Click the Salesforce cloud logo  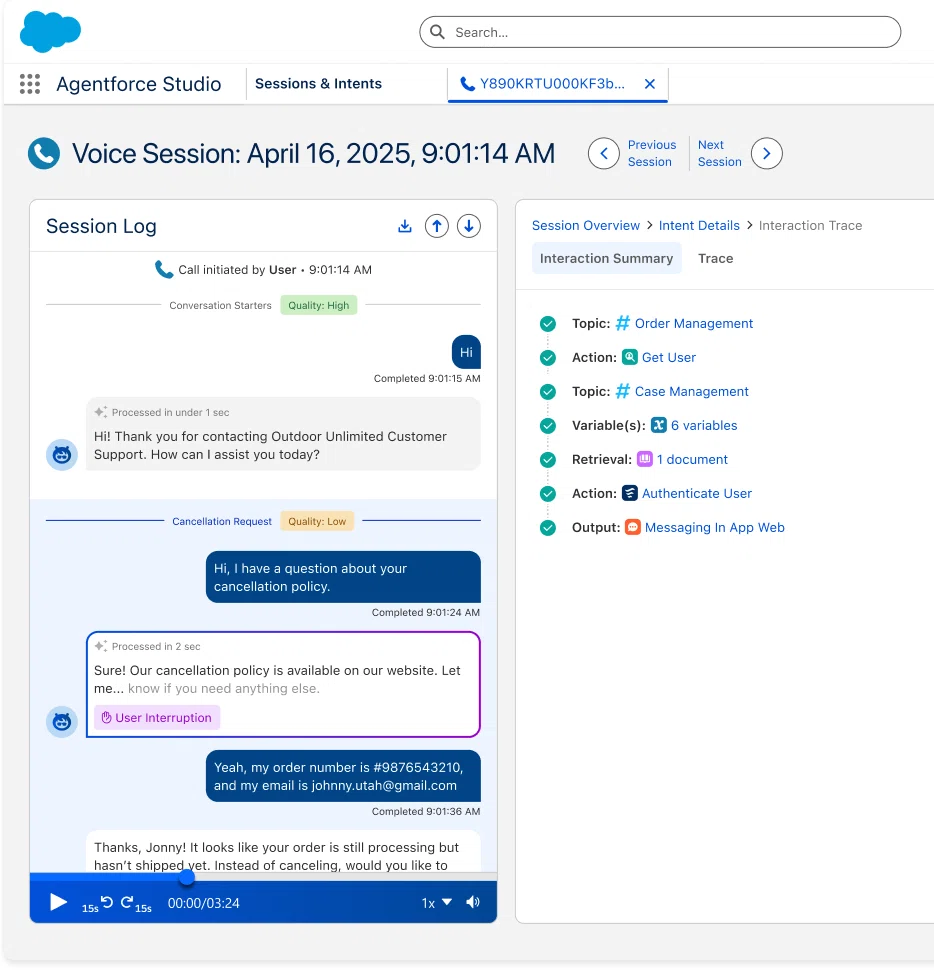50,31
